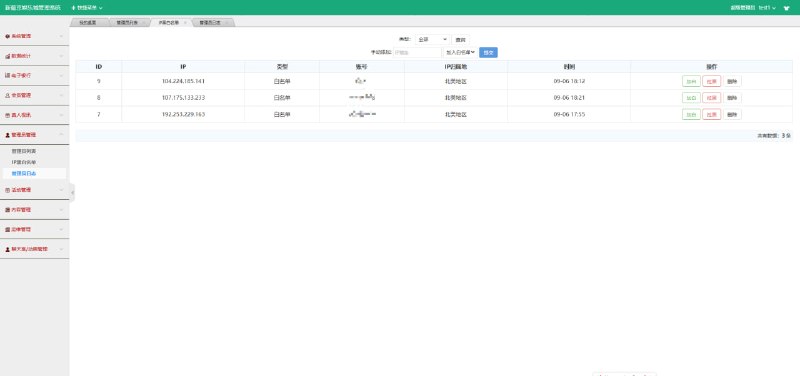This screenshot has width=800, height=376.
Task: Click the 会员管理 user icon in sidebar
Action: (x=7, y=95)
